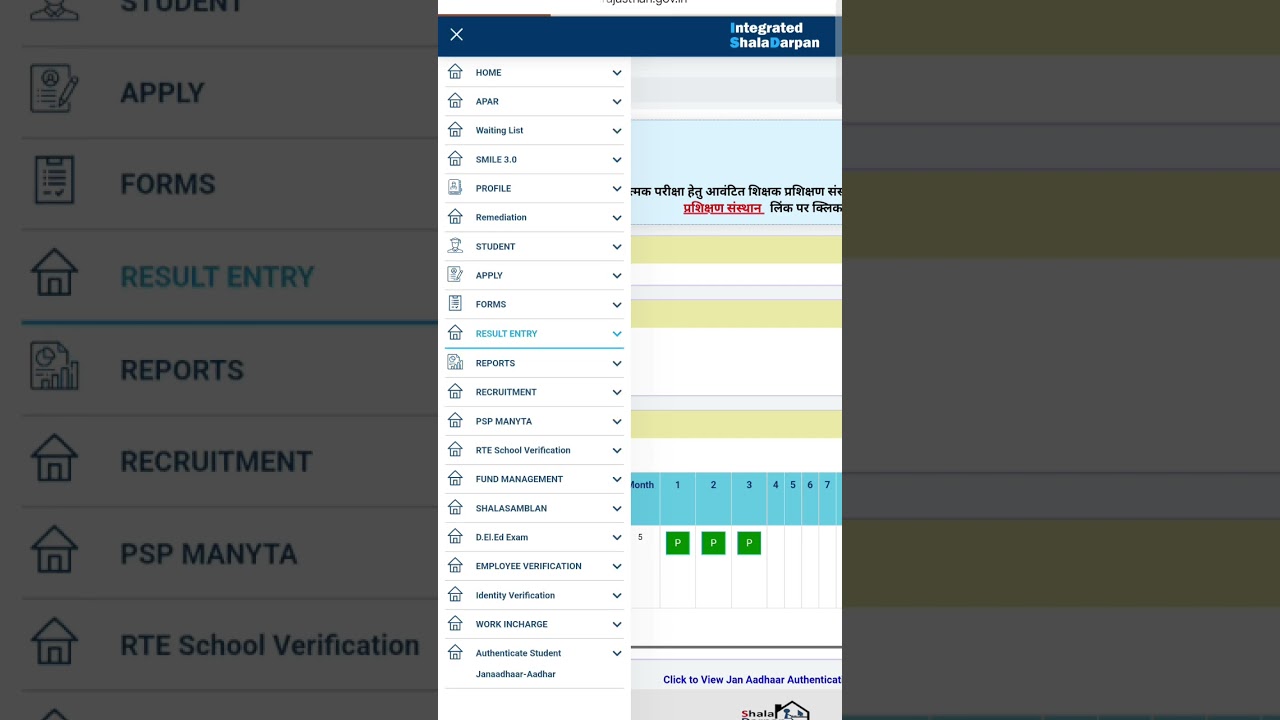The height and width of the screenshot is (720, 1280).
Task: Click the house icon beside PSP MANYTA
Action: point(455,421)
